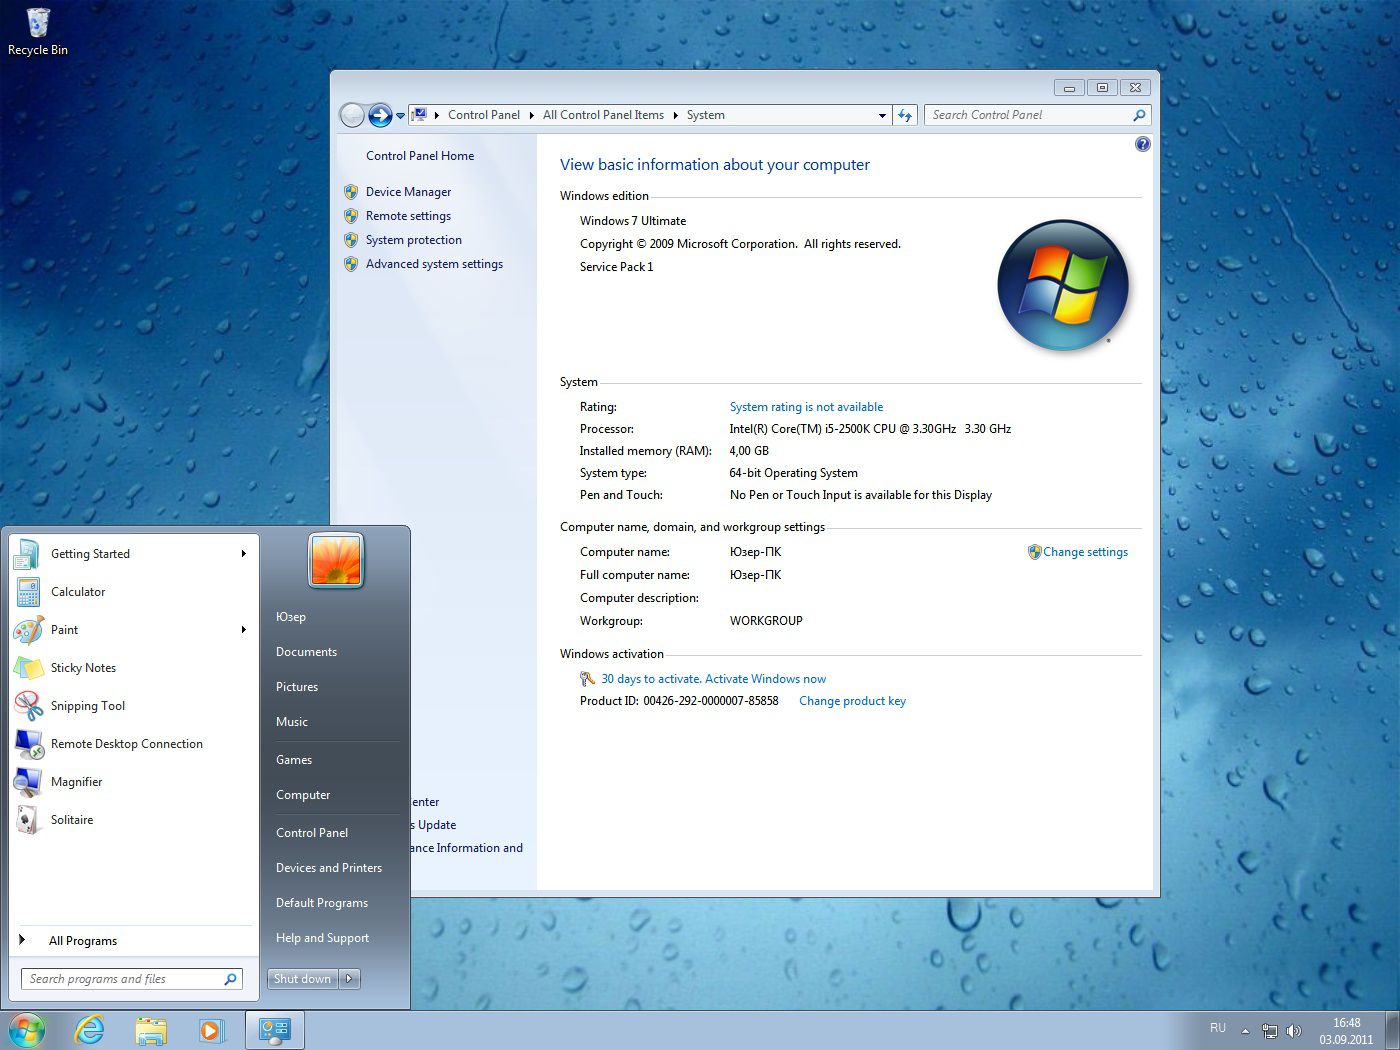The image size is (1400, 1050).
Task: Click the Remote Desktop Connection icon
Action: tap(28, 744)
